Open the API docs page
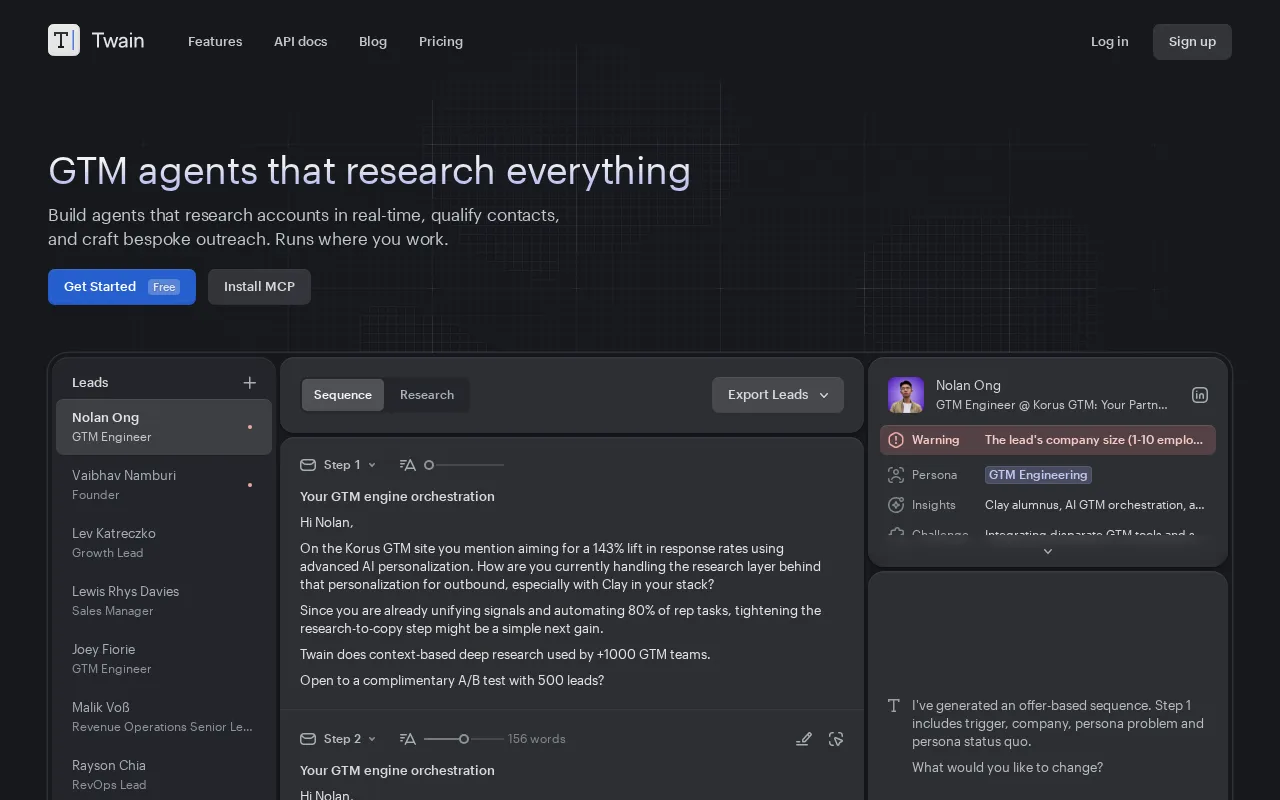Image resolution: width=1280 pixels, height=800 pixels. (x=301, y=41)
